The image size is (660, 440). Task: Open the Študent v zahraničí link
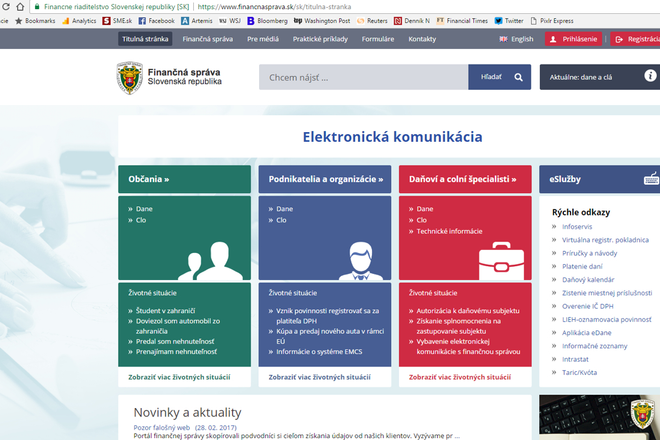click(x=165, y=311)
